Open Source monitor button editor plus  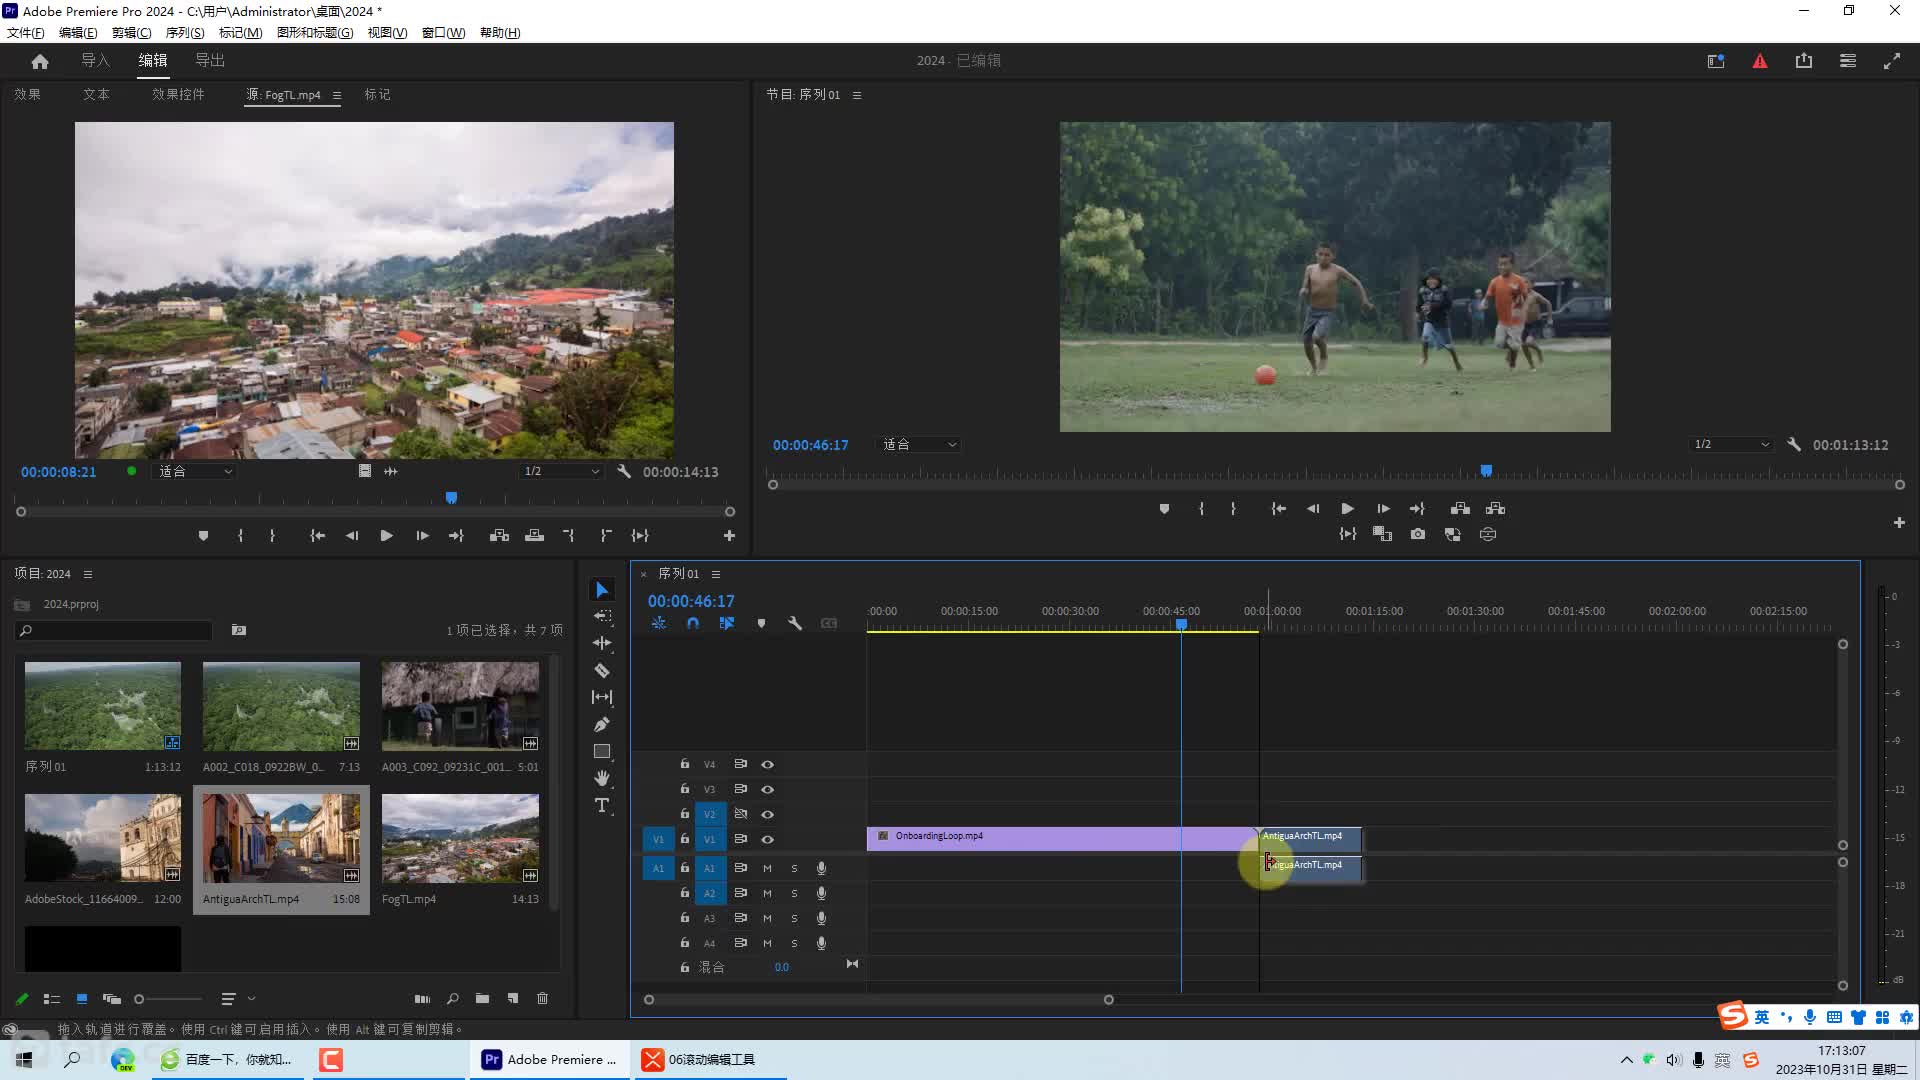pyautogui.click(x=729, y=536)
